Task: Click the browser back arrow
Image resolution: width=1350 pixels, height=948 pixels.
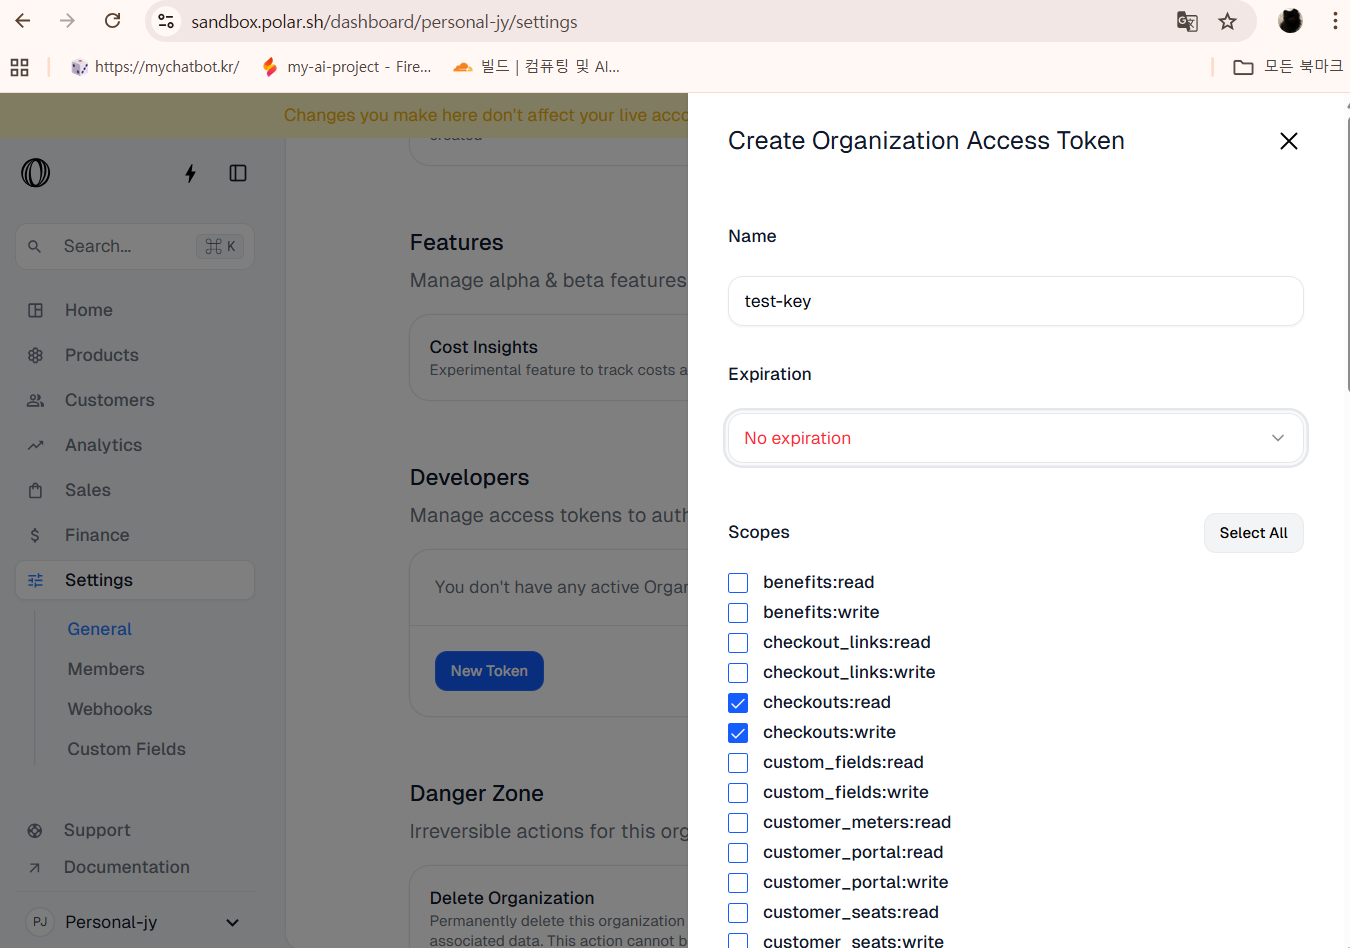Action: tap(23, 21)
